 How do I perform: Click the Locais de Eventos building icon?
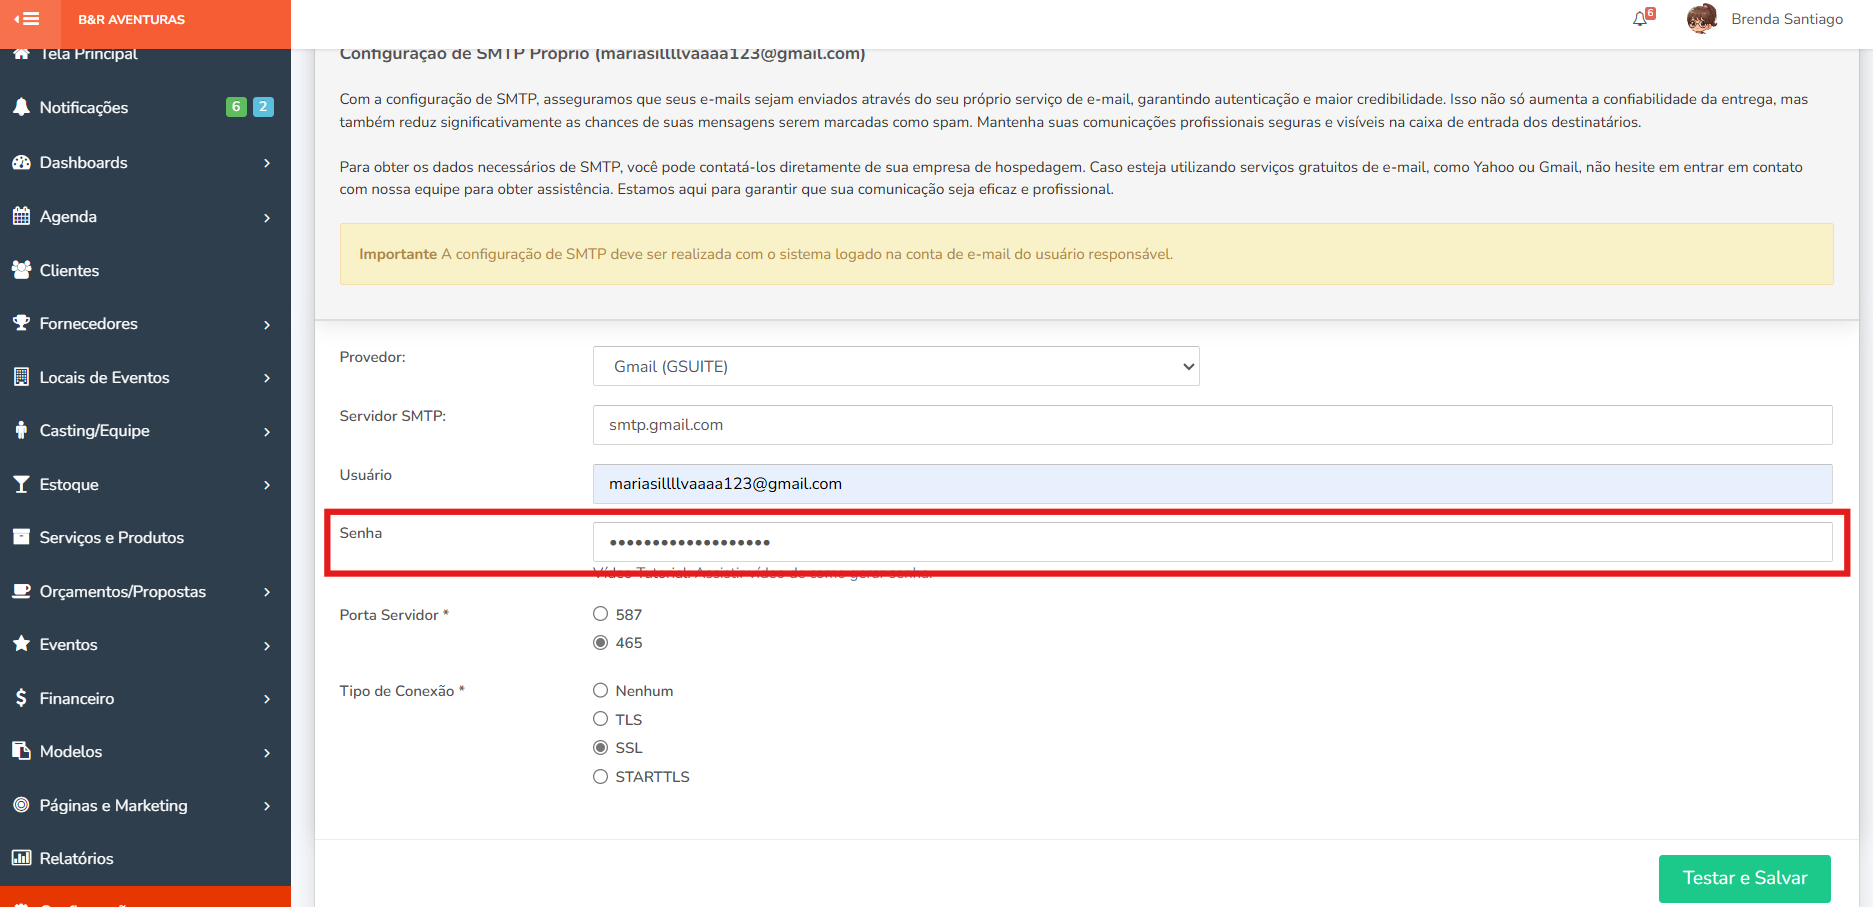(21, 377)
